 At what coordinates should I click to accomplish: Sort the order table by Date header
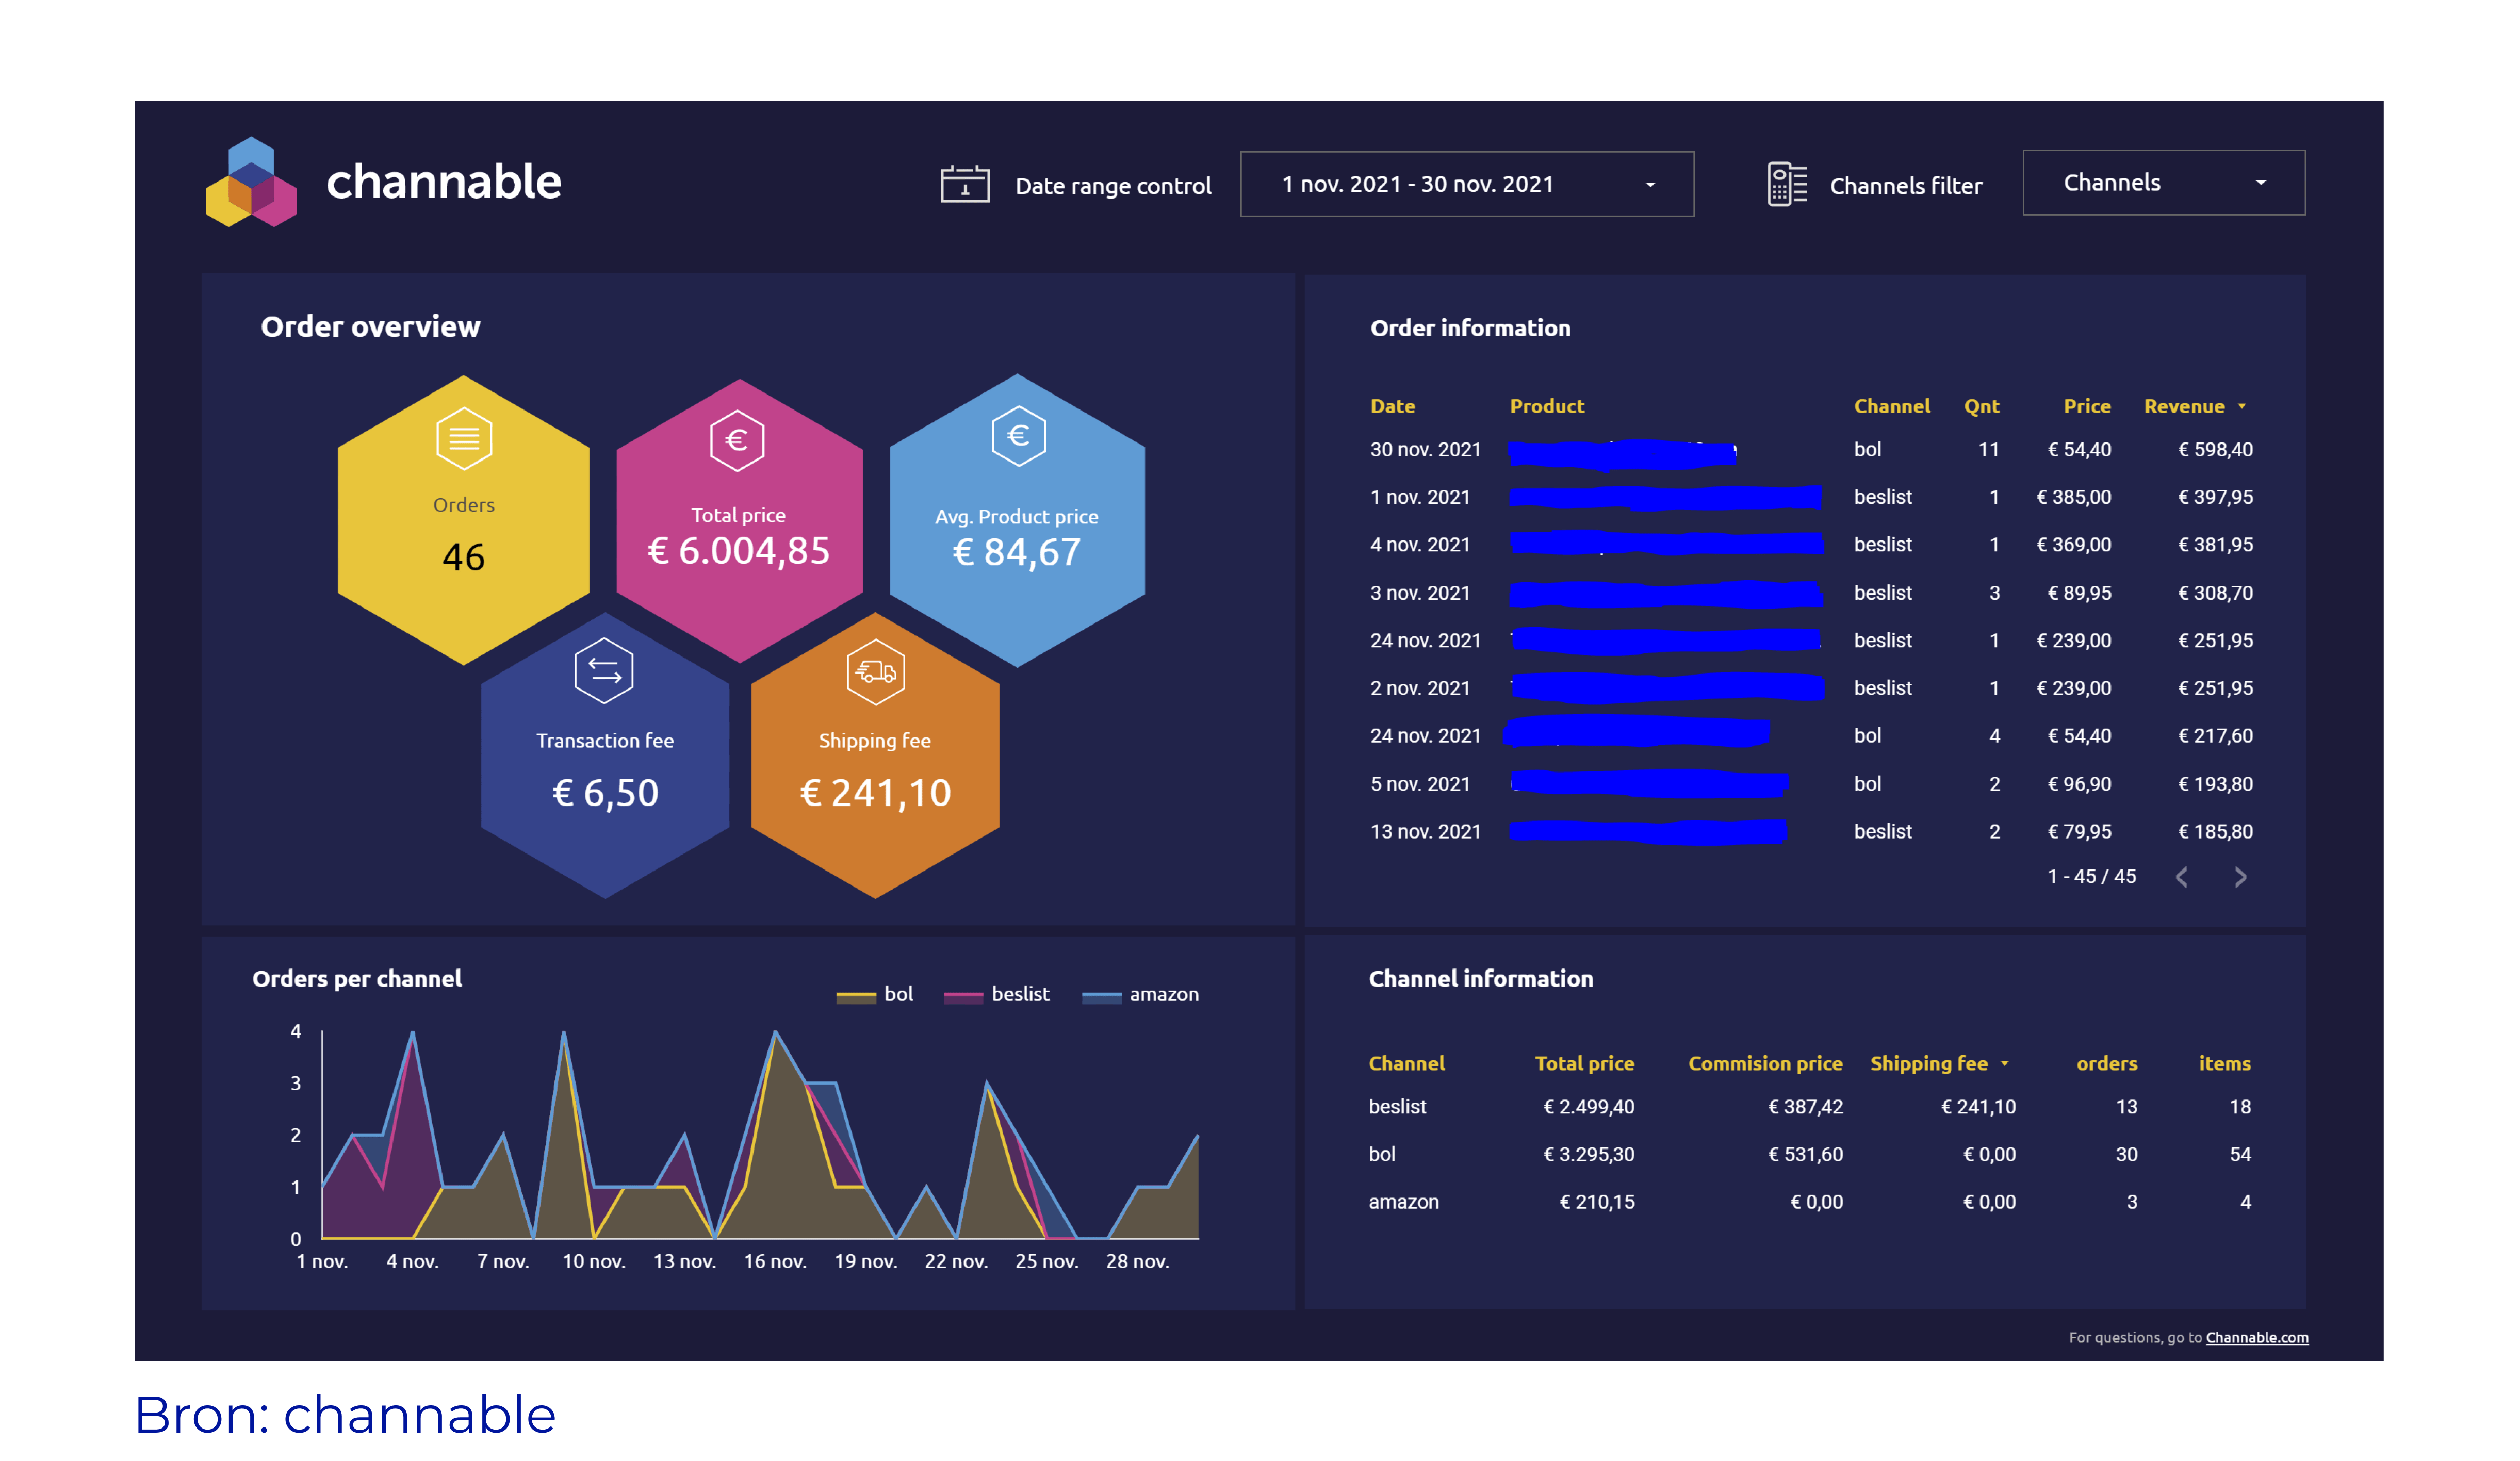1392,407
